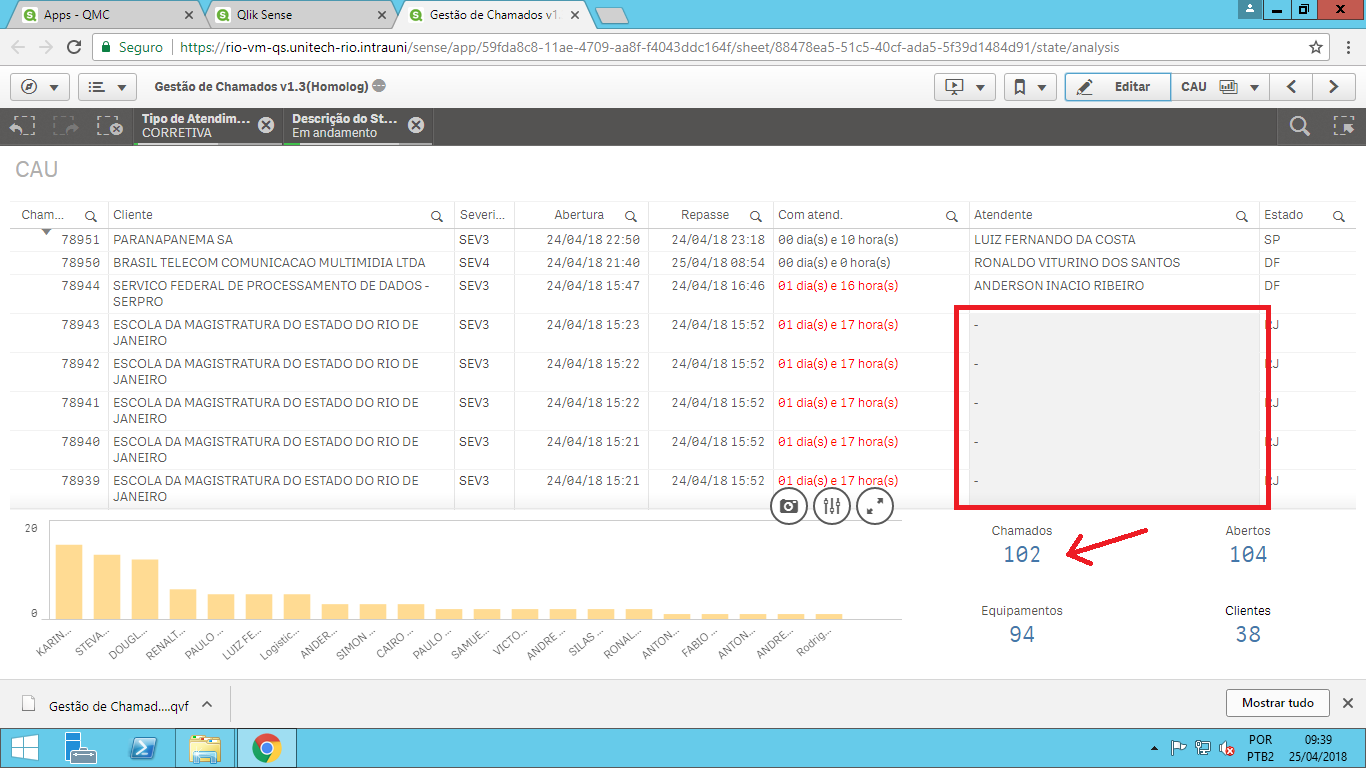Take a snapshot of the table
The width and height of the screenshot is (1366, 768).
click(789, 506)
